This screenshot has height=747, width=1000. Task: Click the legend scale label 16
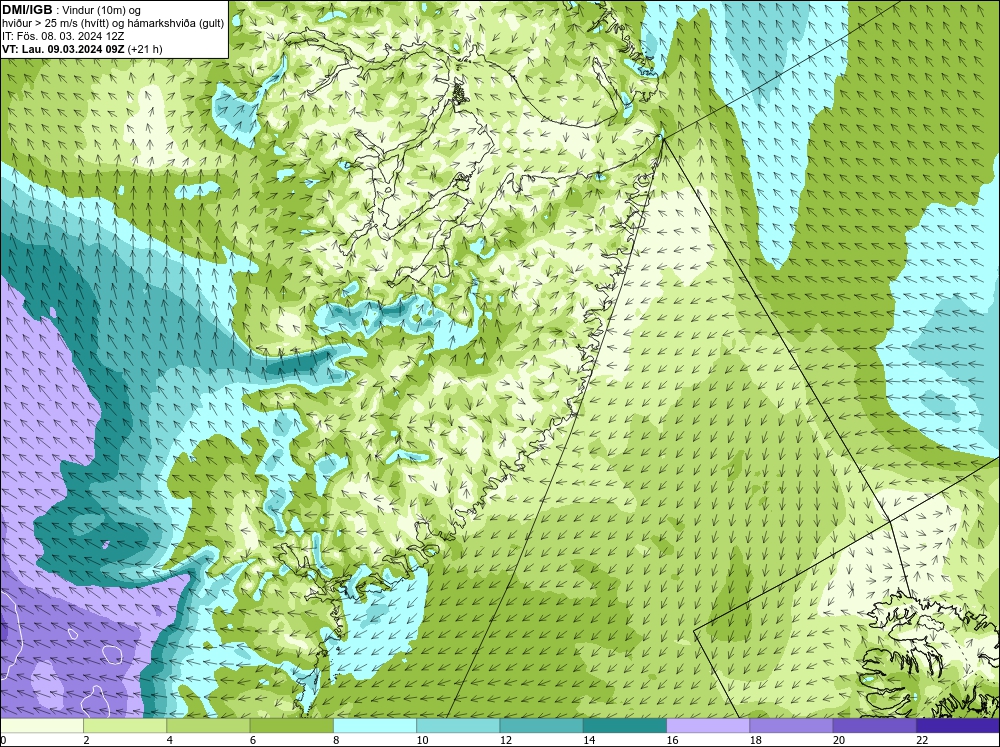click(673, 740)
